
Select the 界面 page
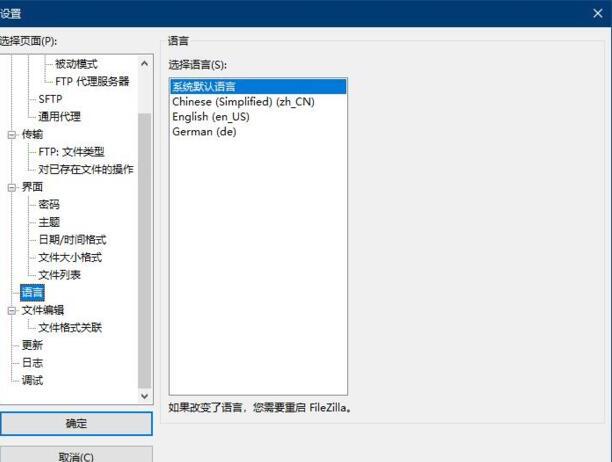pyautogui.click(x=32, y=187)
